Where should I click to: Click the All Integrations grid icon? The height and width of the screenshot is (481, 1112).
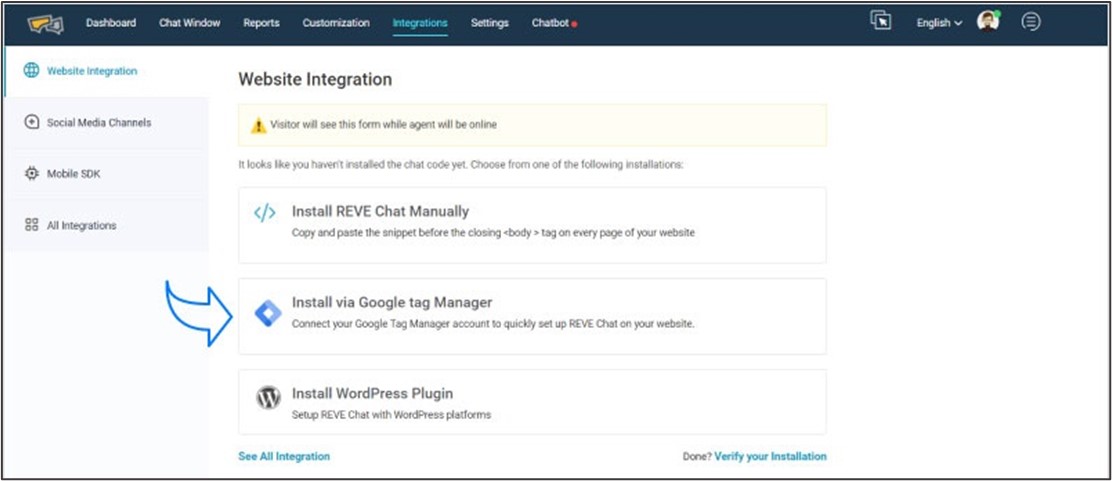click(31, 225)
